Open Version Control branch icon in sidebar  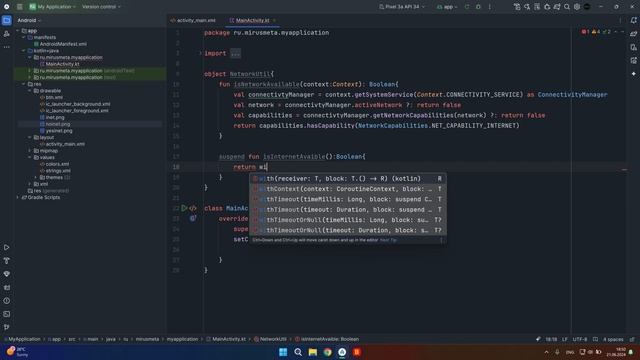pos(7,327)
